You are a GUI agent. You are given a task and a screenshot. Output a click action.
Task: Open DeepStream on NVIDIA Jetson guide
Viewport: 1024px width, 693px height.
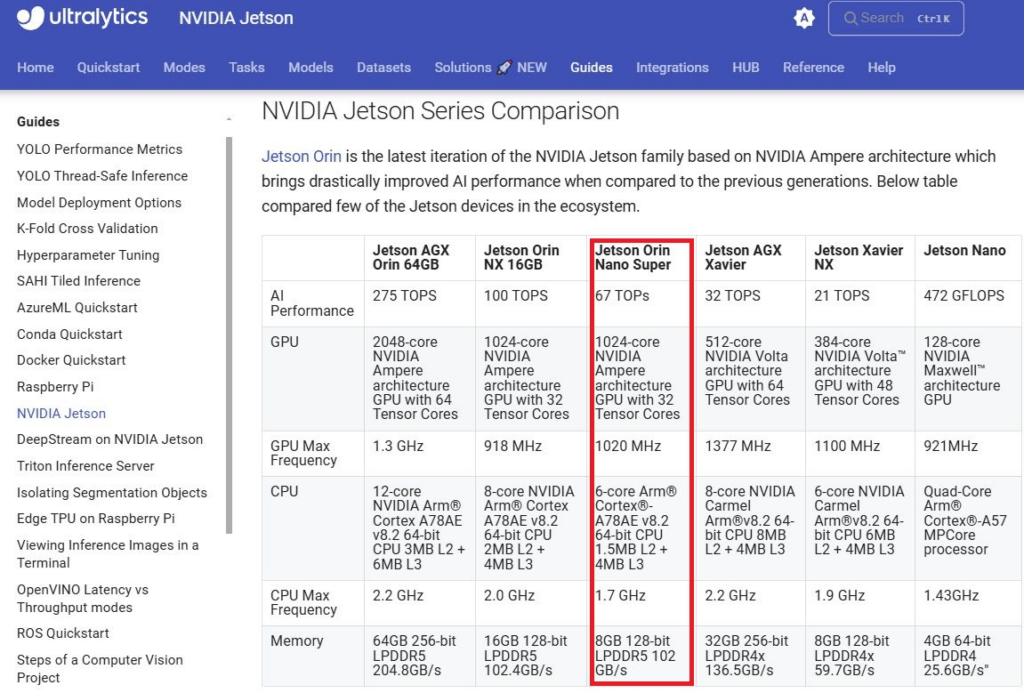(x=110, y=440)
